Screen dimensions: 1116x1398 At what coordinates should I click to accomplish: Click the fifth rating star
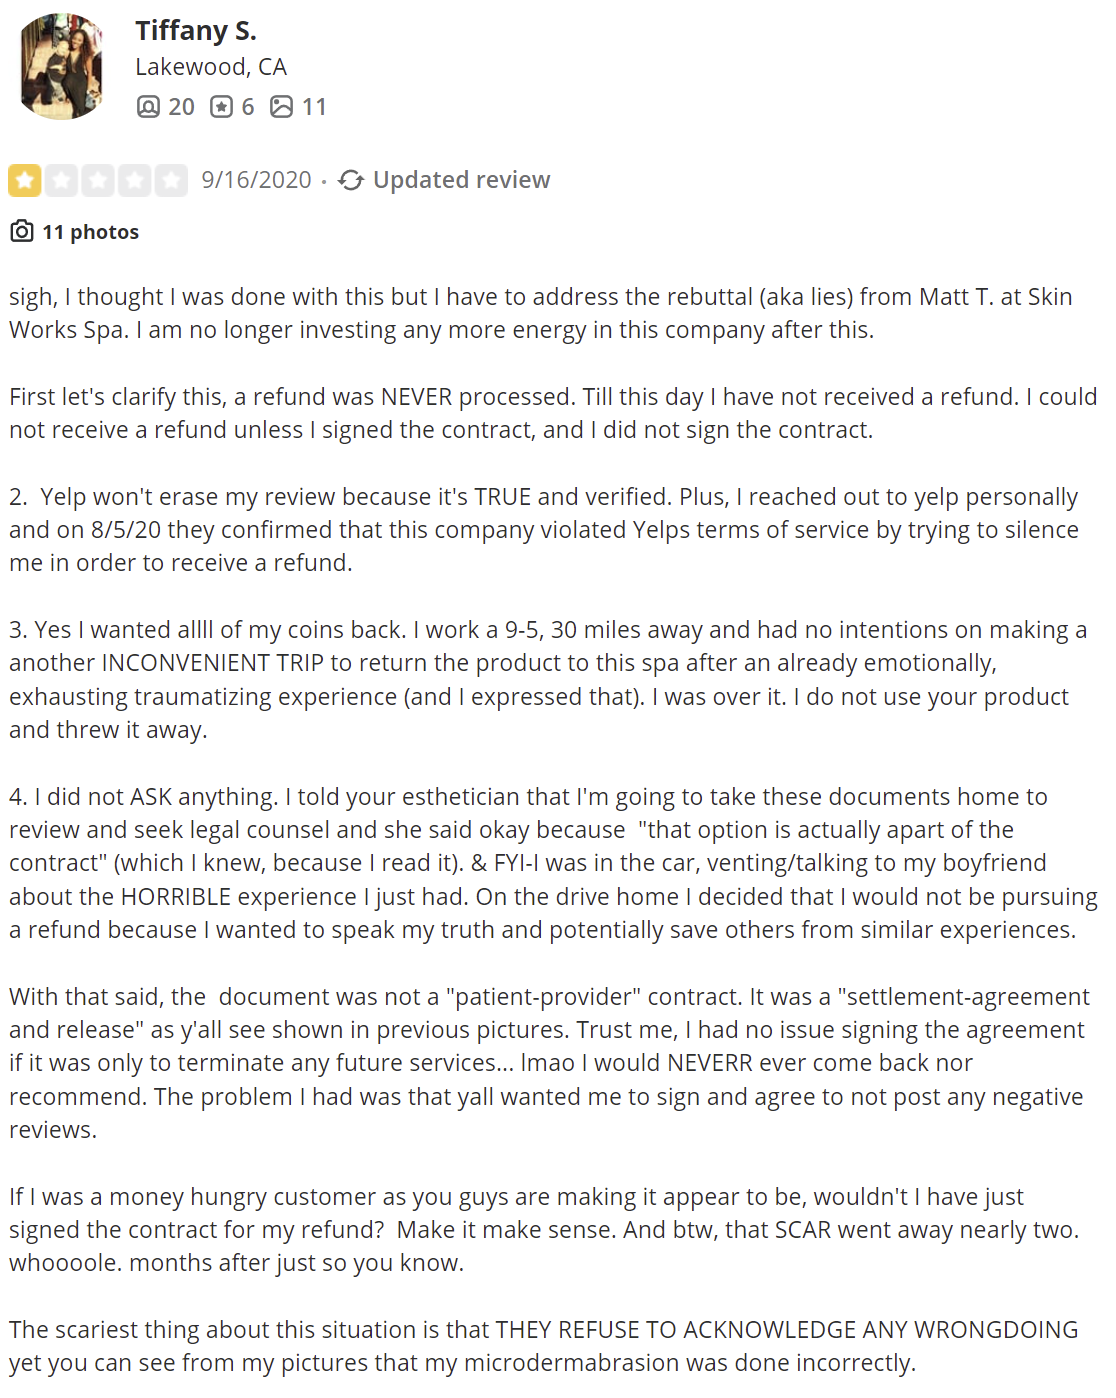[171, 181]
